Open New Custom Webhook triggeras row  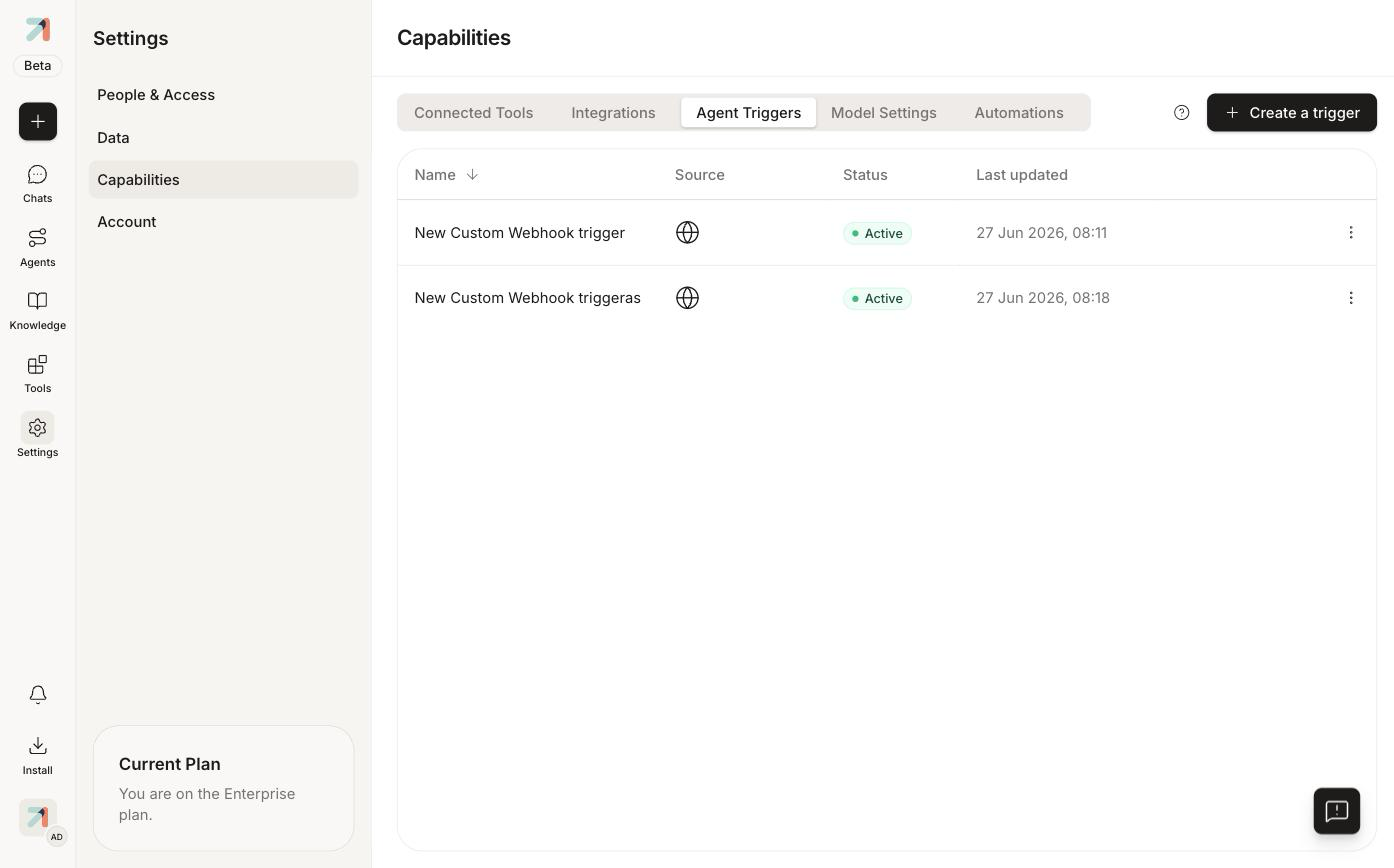point(886,298)
